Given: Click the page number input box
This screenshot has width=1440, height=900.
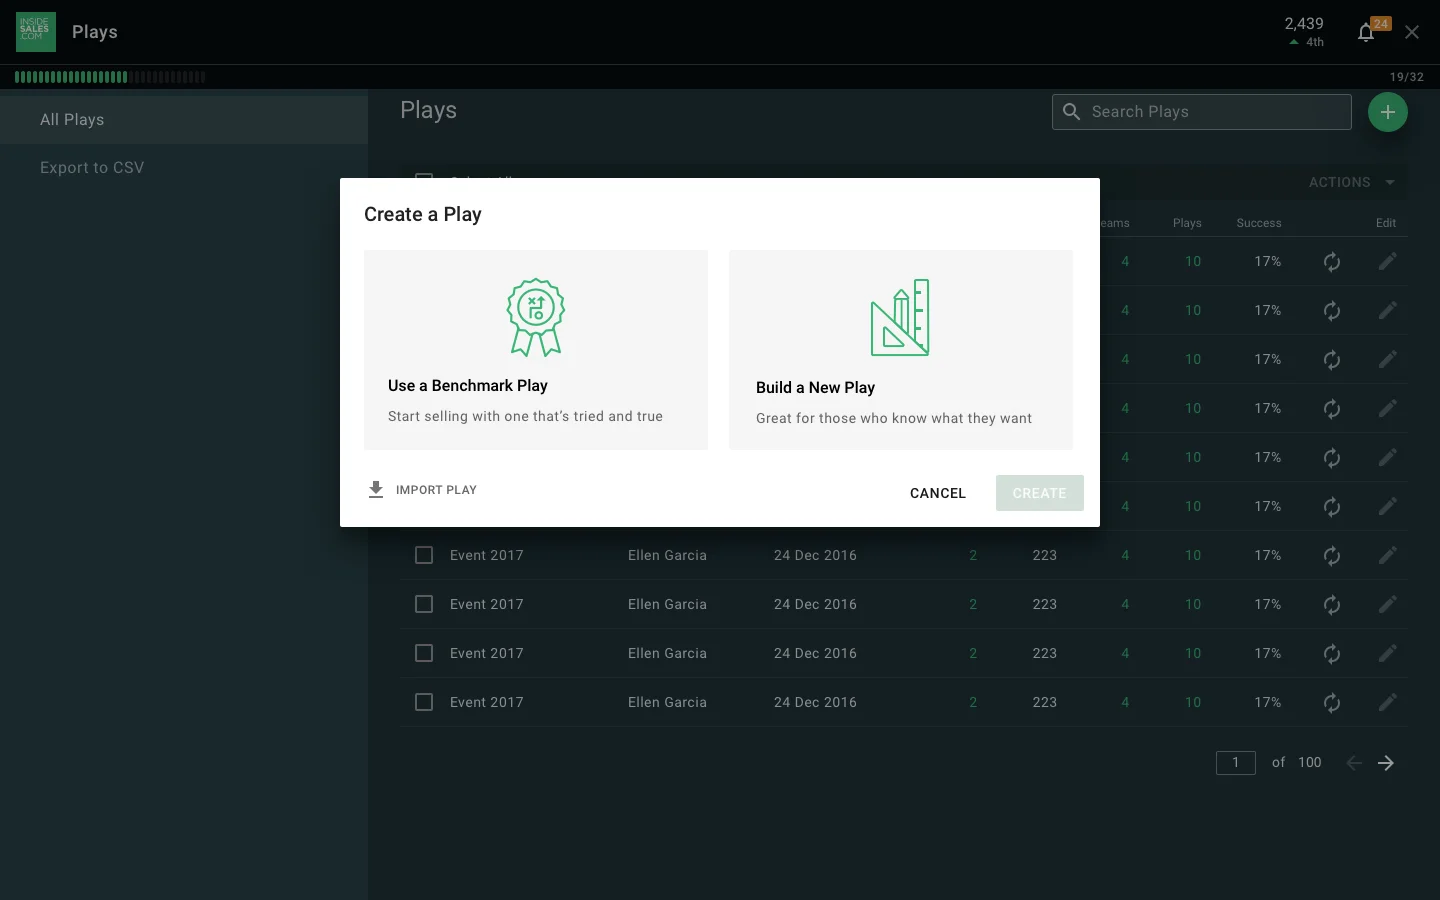Looking at the screenshot, I should click(1236, 763).
